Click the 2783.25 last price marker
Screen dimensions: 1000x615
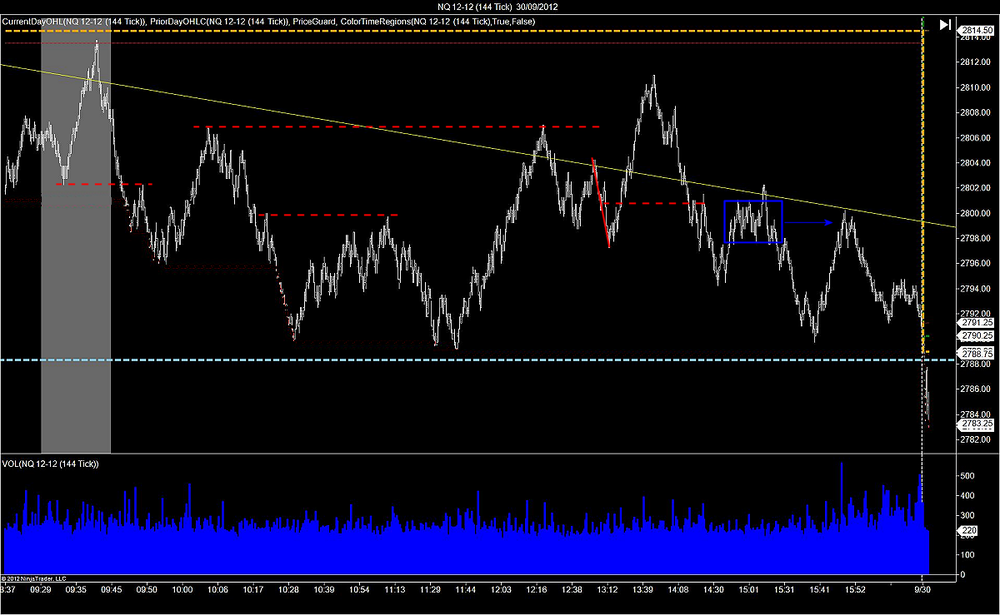[977, 424]
